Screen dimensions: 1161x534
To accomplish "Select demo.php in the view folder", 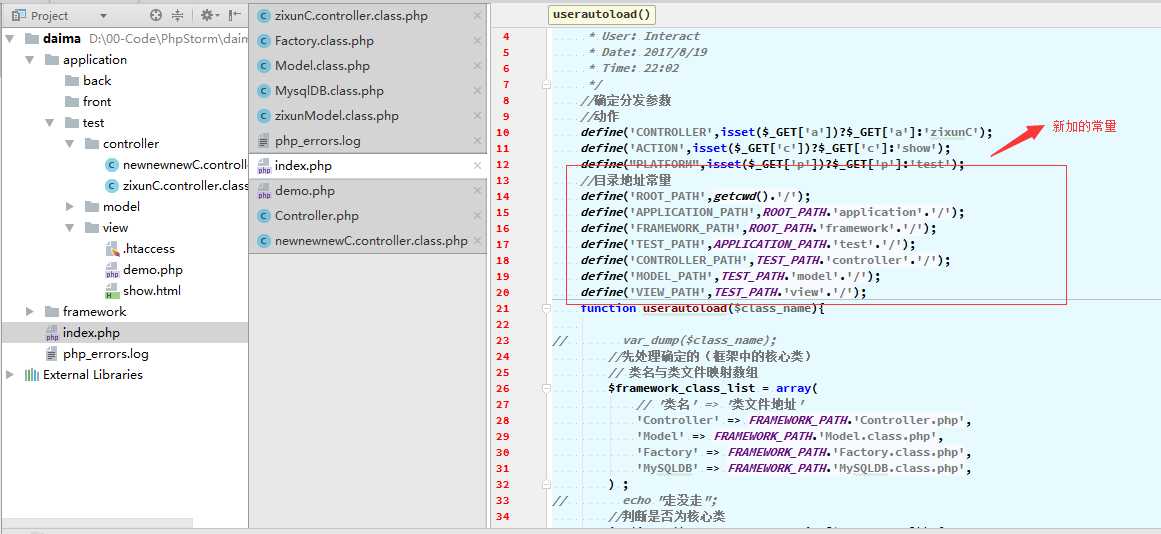I will click(x=153, y=270).
